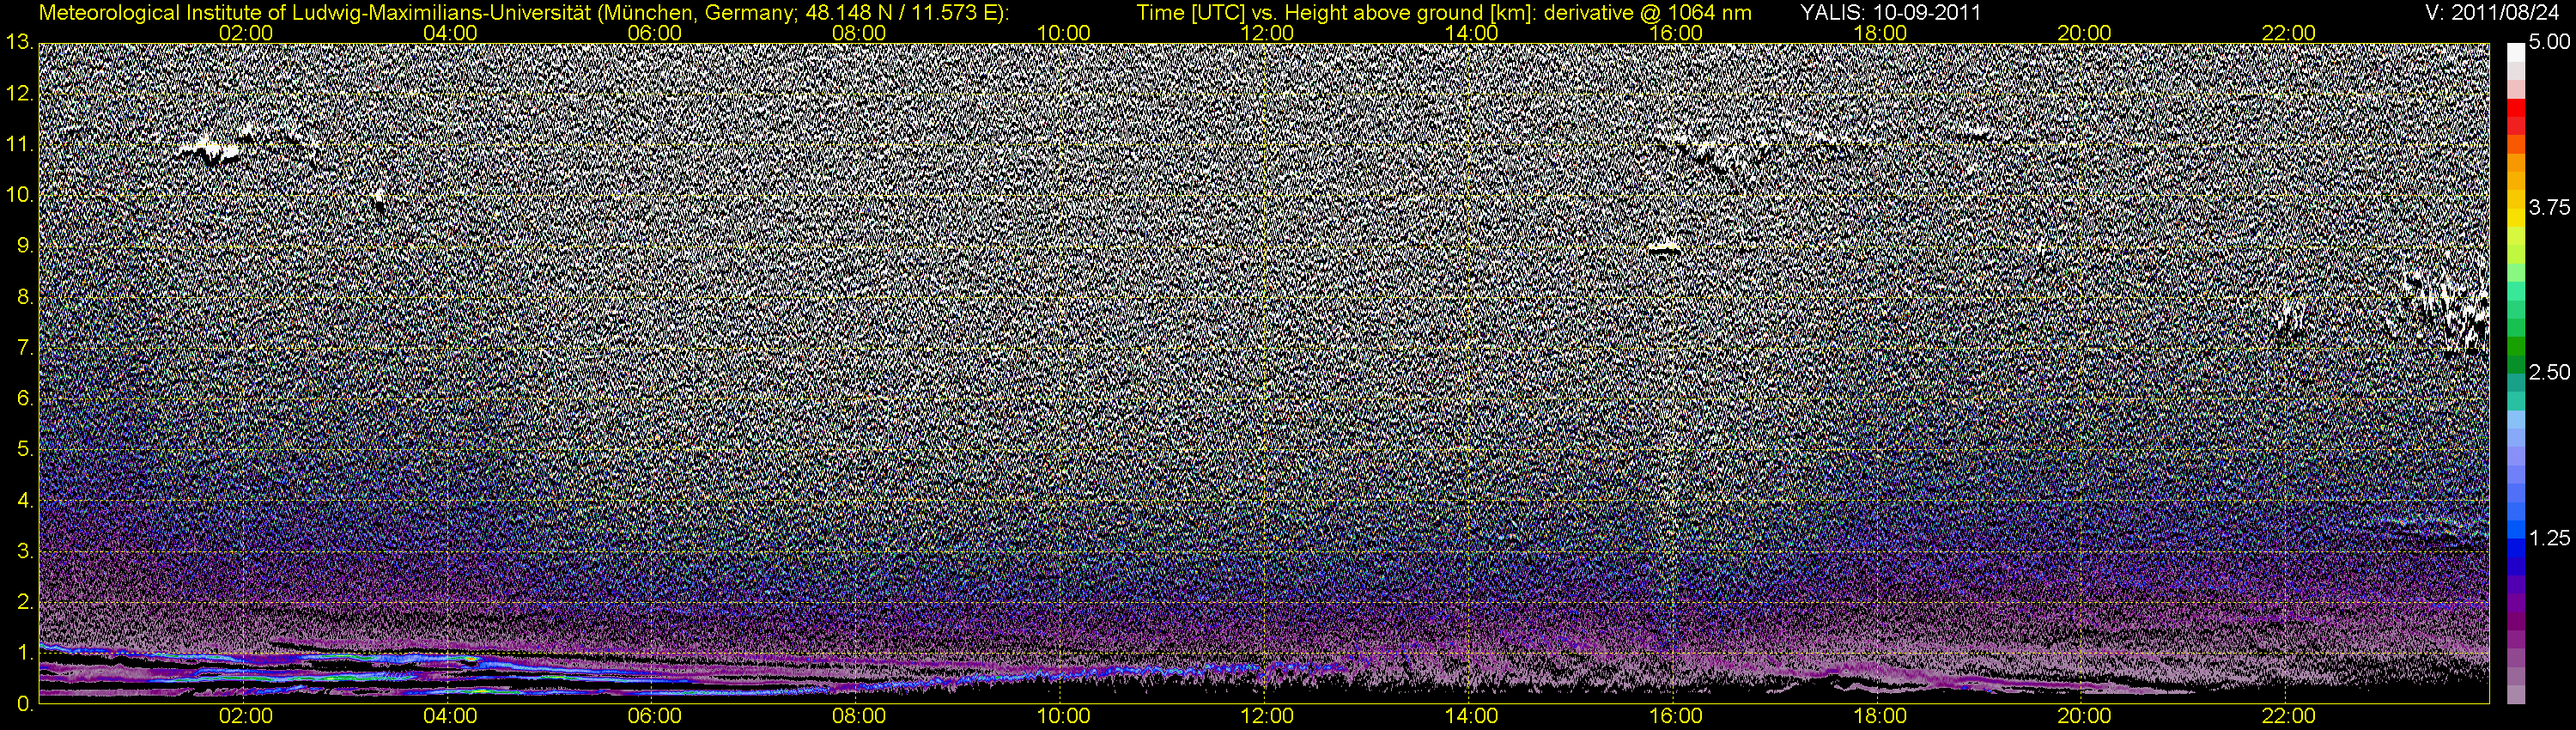Image resolution: width=2576 pixels, height=730 pixels.
Task: Click 16:00 on the lower time axis
Action: point(1676,716)
